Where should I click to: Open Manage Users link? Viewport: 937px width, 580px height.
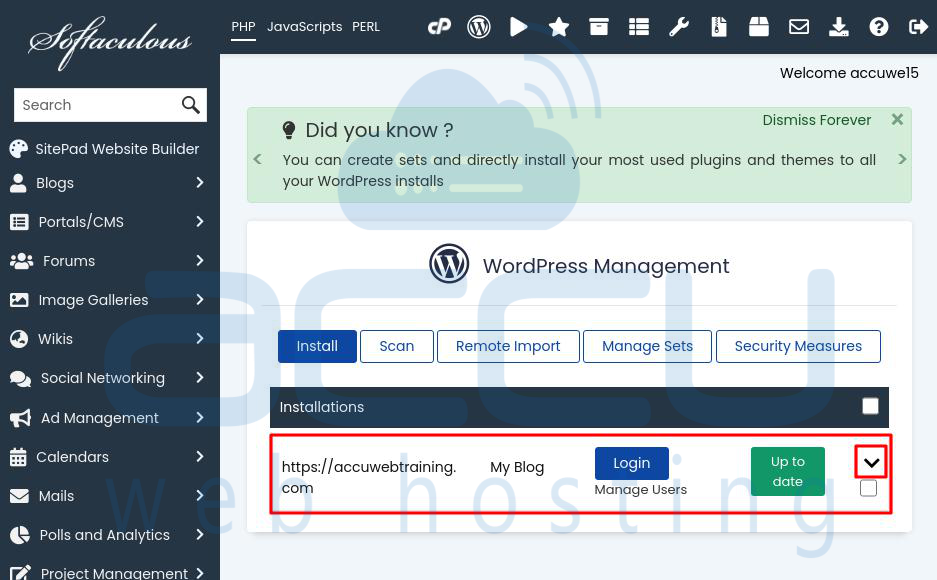click(x=641, y=490)
